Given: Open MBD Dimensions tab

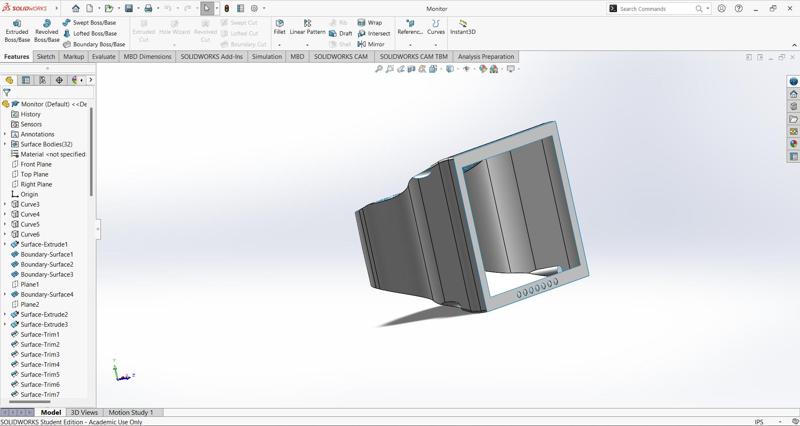Looking at the screenshot, I should click(147, 57).
